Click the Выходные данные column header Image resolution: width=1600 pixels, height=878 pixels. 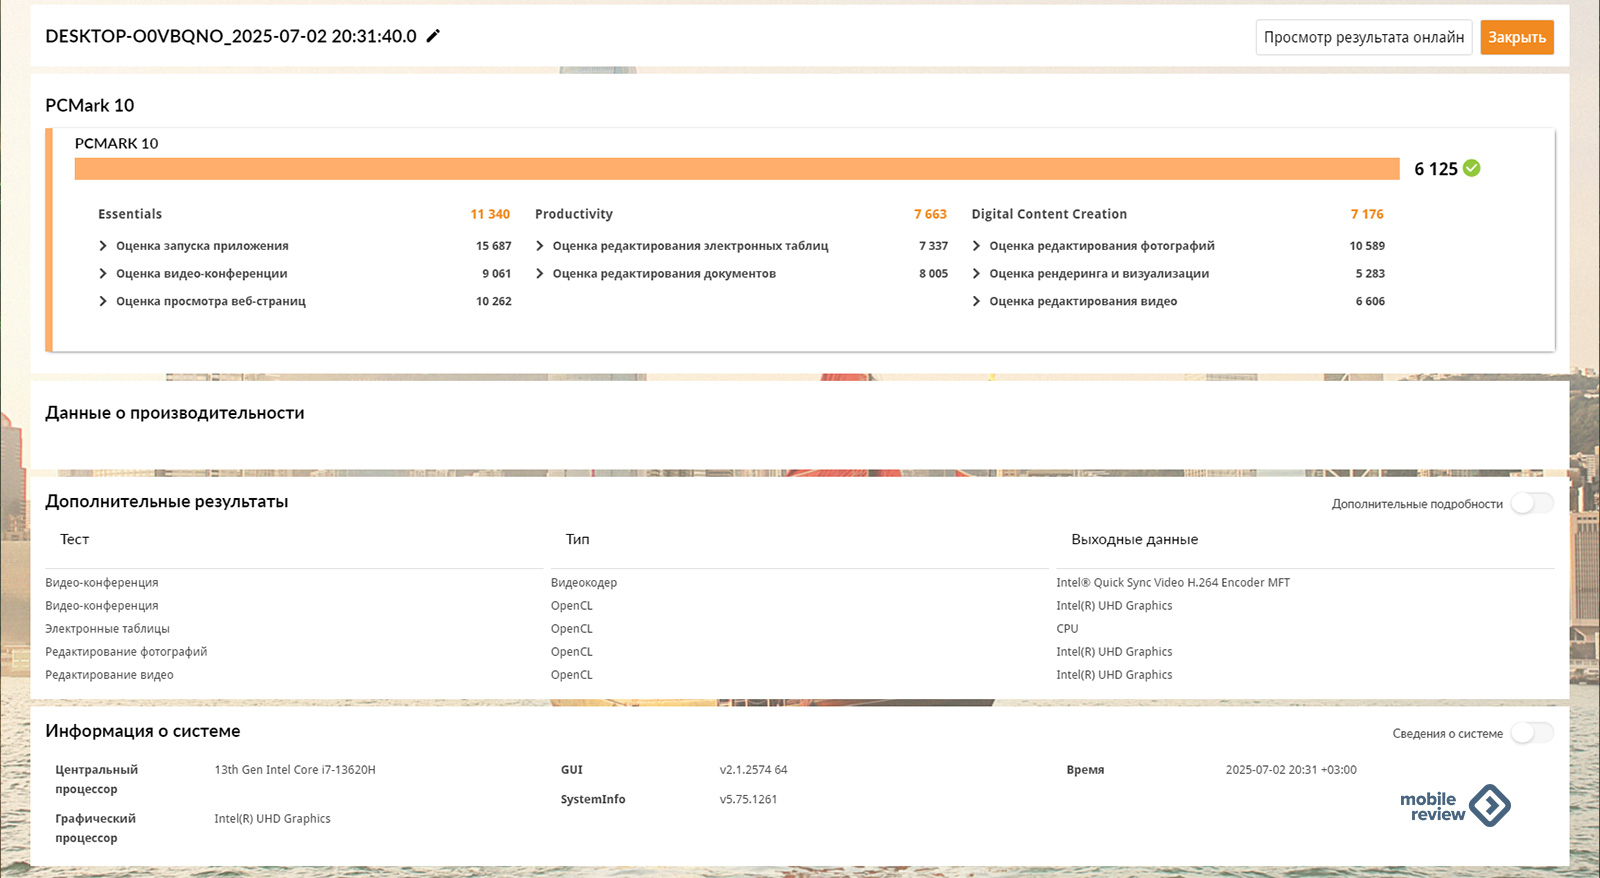tap(1134, 539)
